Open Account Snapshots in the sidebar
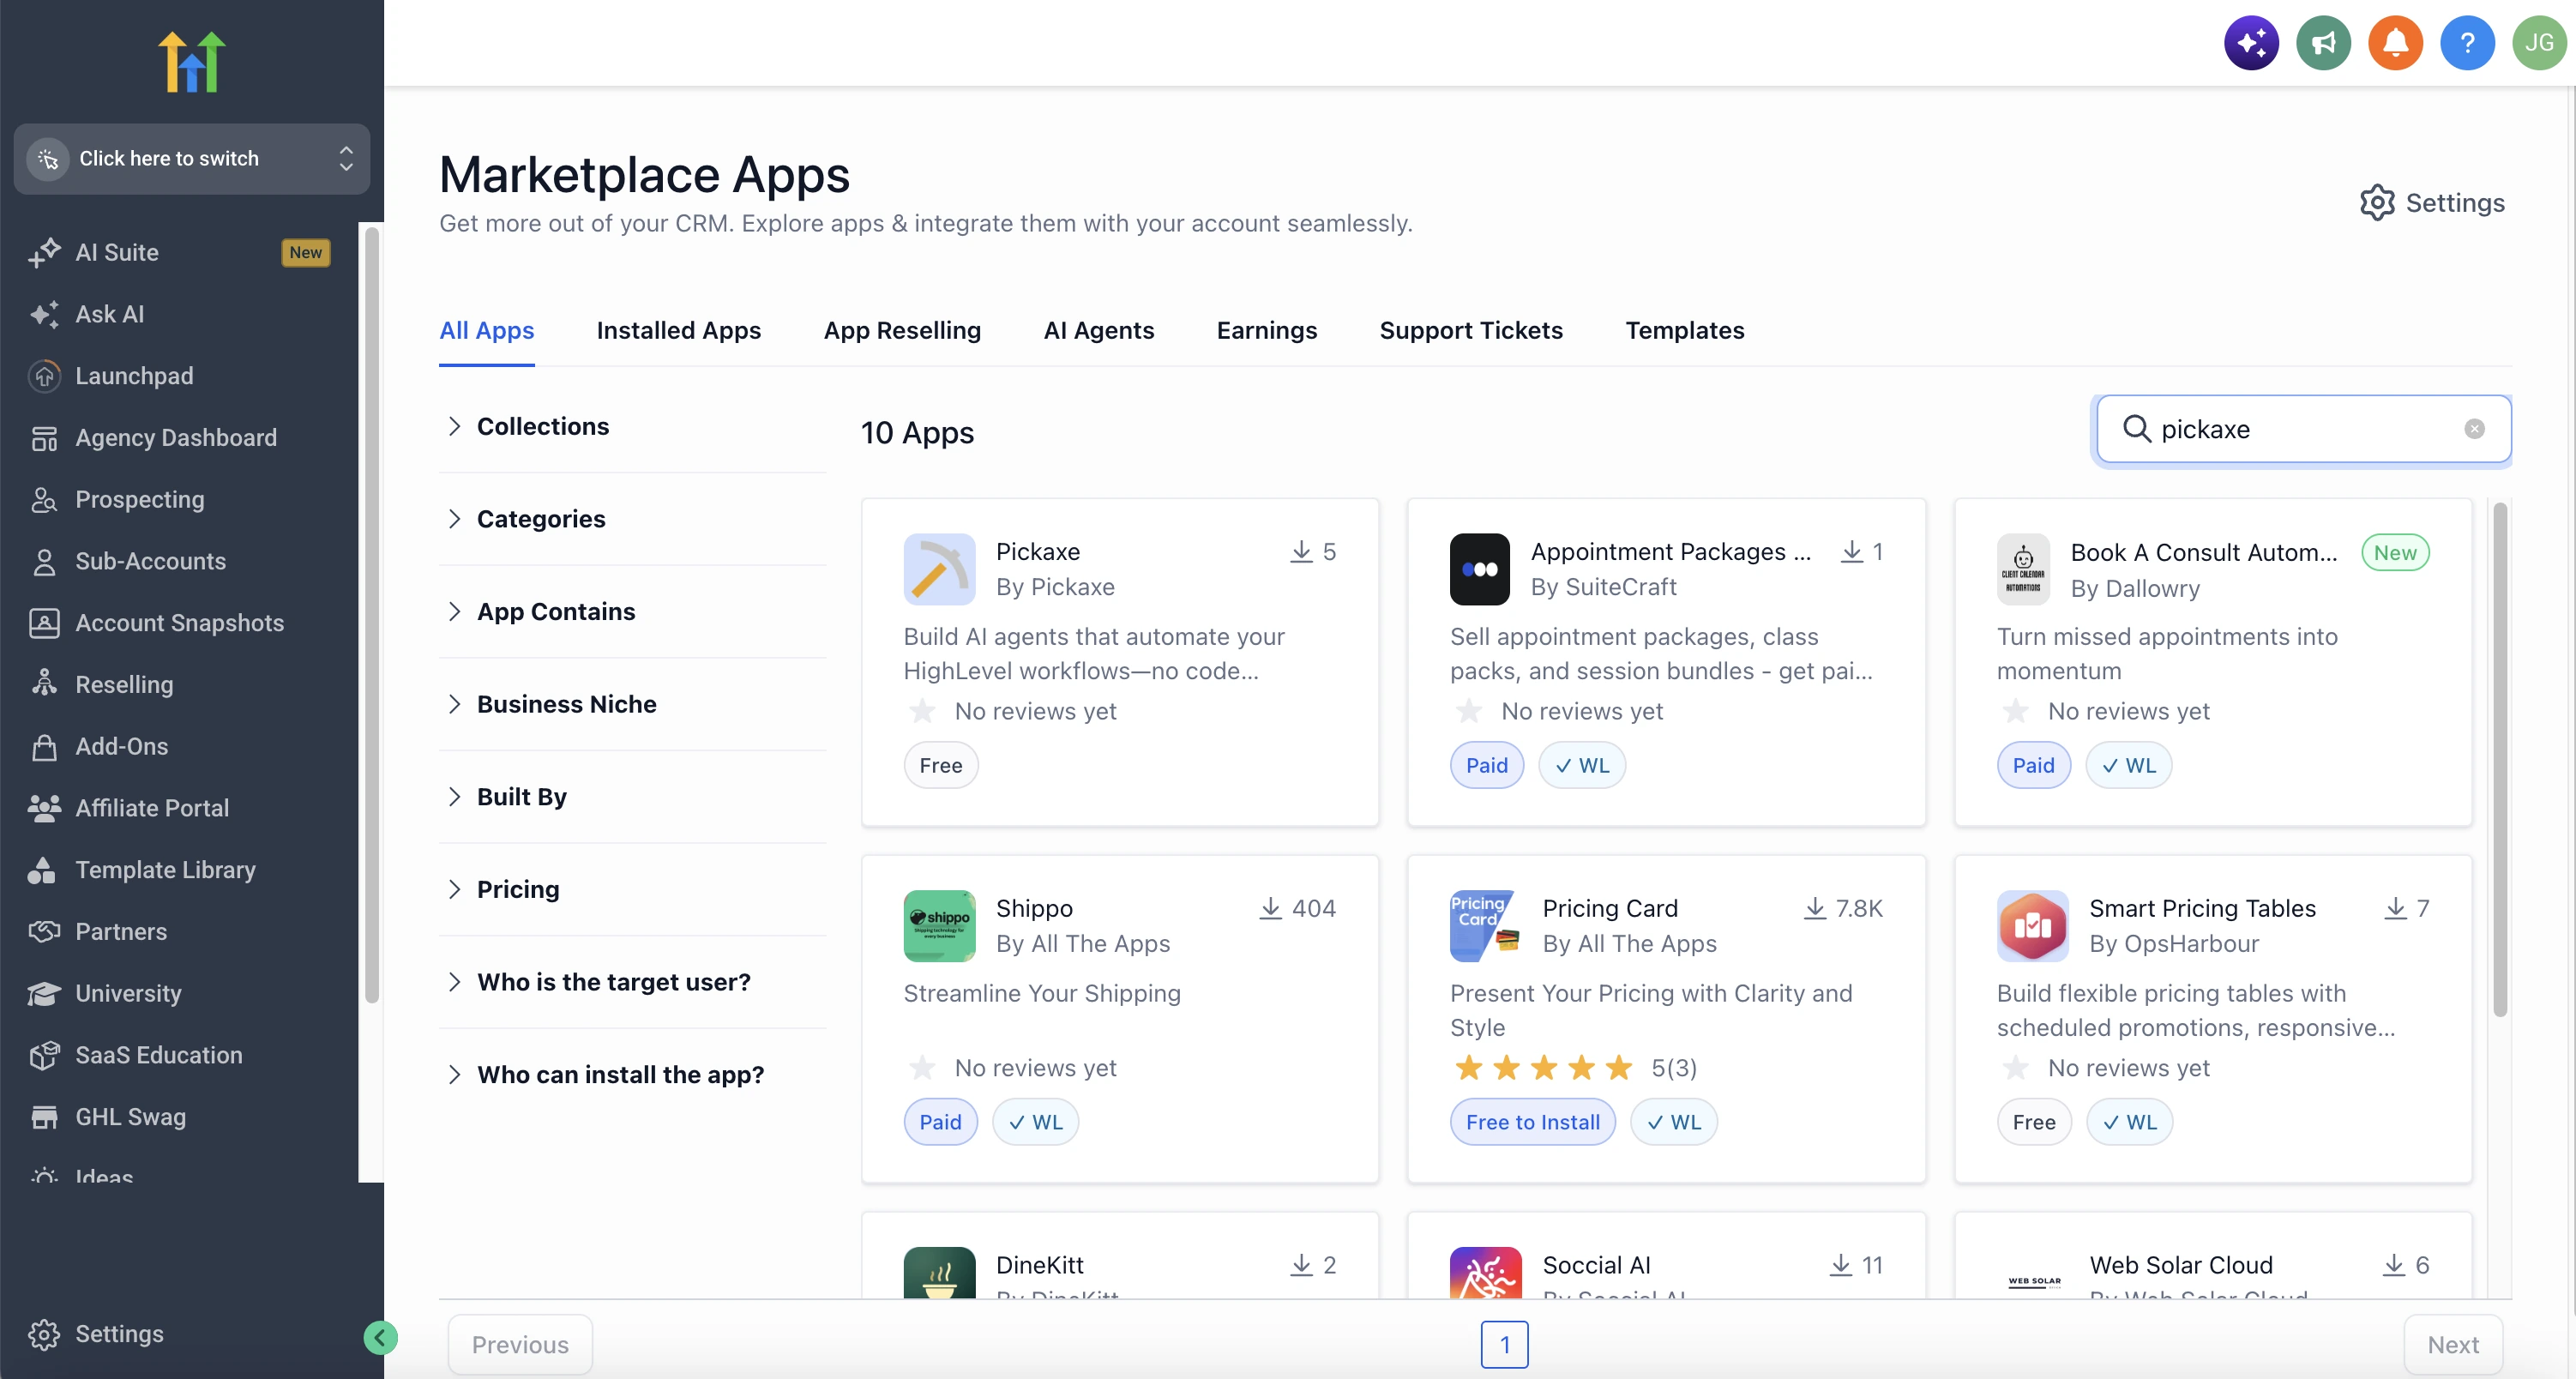The height and width of the screenshot is (1379, 2576). pos(180,623)
